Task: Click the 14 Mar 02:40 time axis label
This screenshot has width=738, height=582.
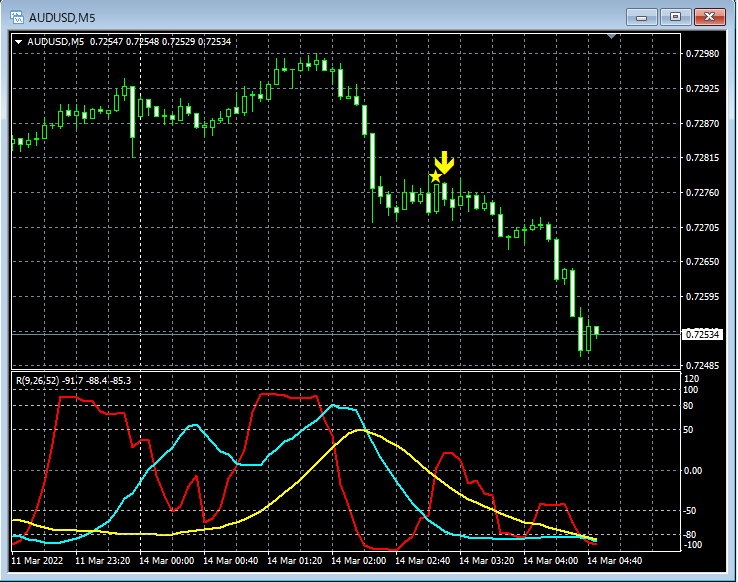Action: pyautogui.click(x=423, y=561)
